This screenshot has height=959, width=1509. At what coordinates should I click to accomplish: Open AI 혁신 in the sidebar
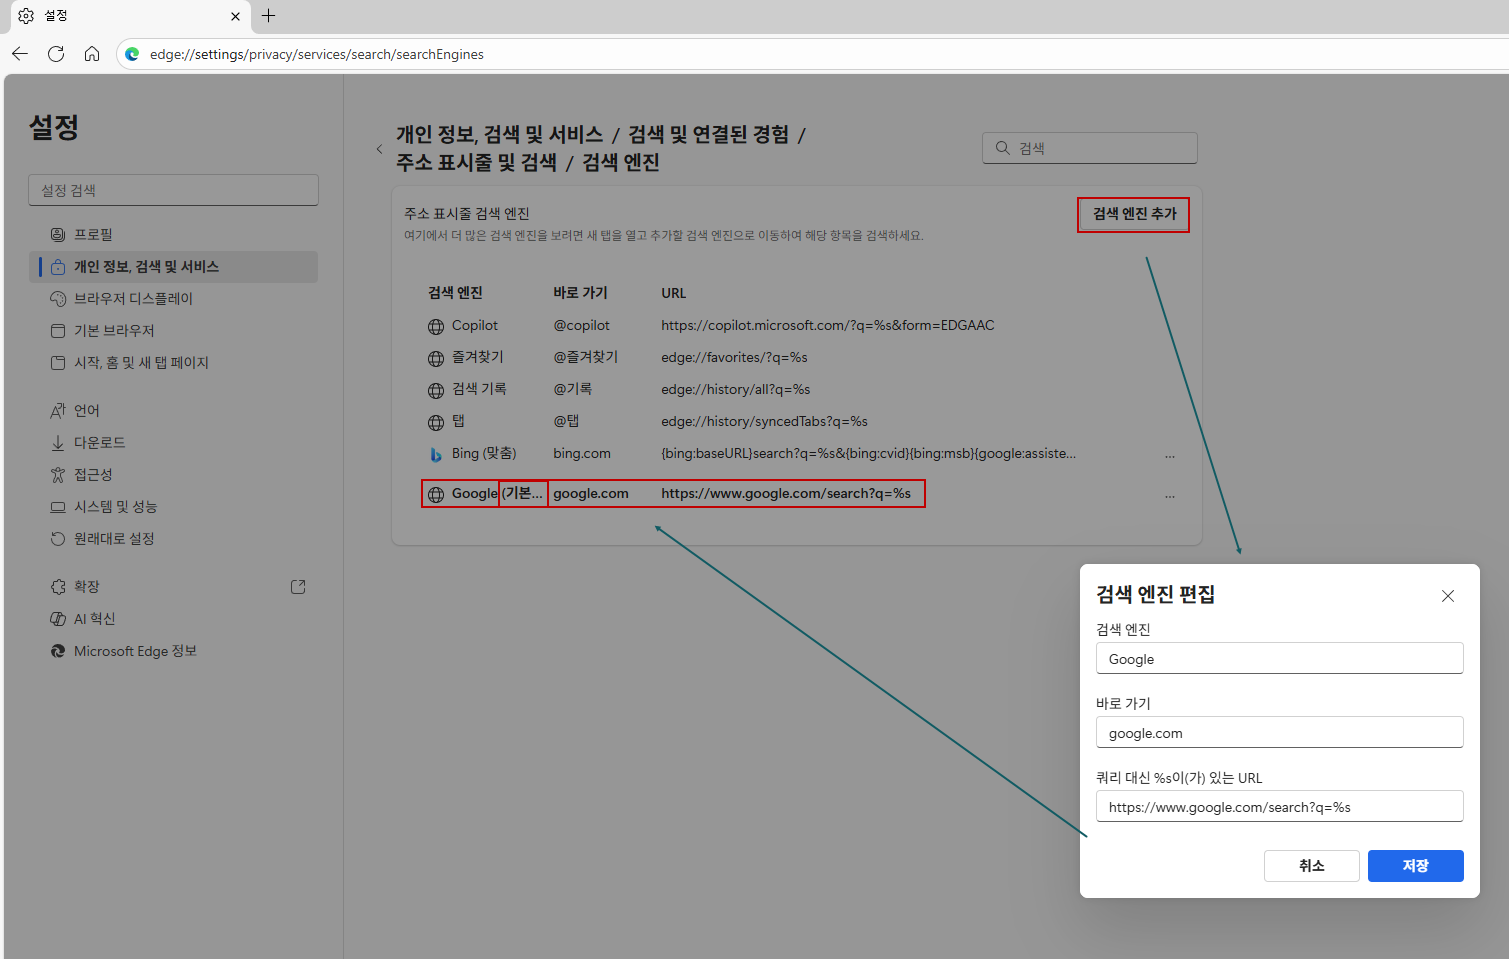click(x=174, y=618)
